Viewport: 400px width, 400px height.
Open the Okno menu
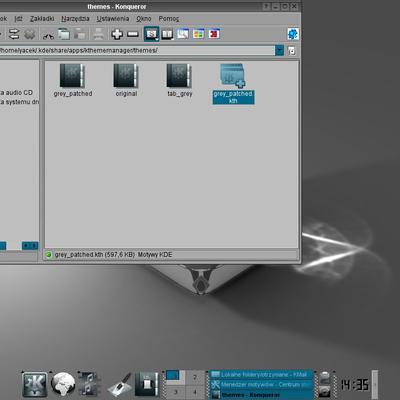(144, 19)
